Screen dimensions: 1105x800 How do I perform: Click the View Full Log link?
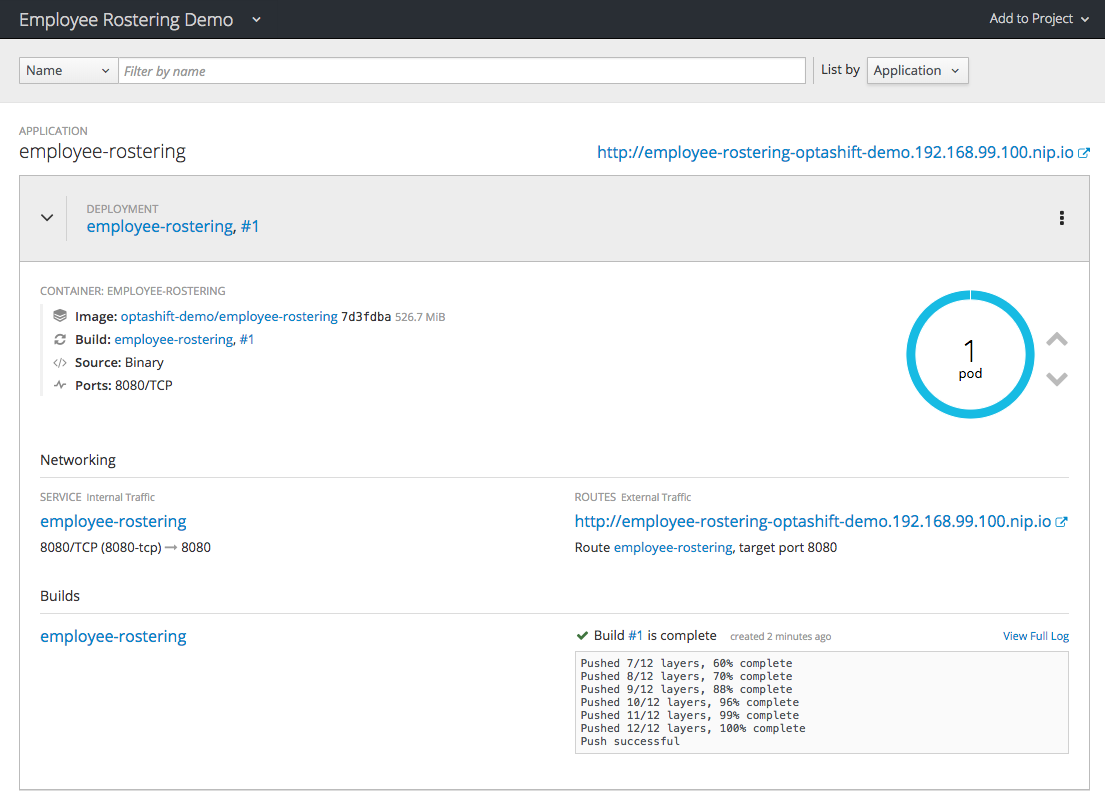(1035, 636)
